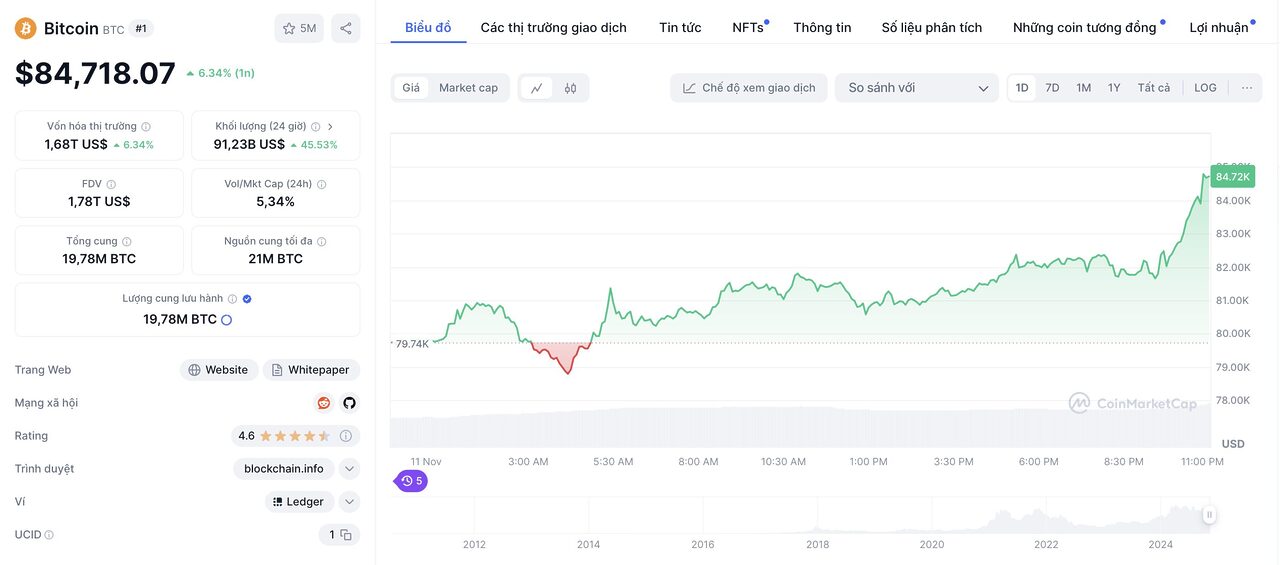Image resolution: width=1280 pixels, height=565 pixels.
Task: Click info icon next to Nguồn cung tối đa
Action: pyautogui.click(x=322, y=241)
